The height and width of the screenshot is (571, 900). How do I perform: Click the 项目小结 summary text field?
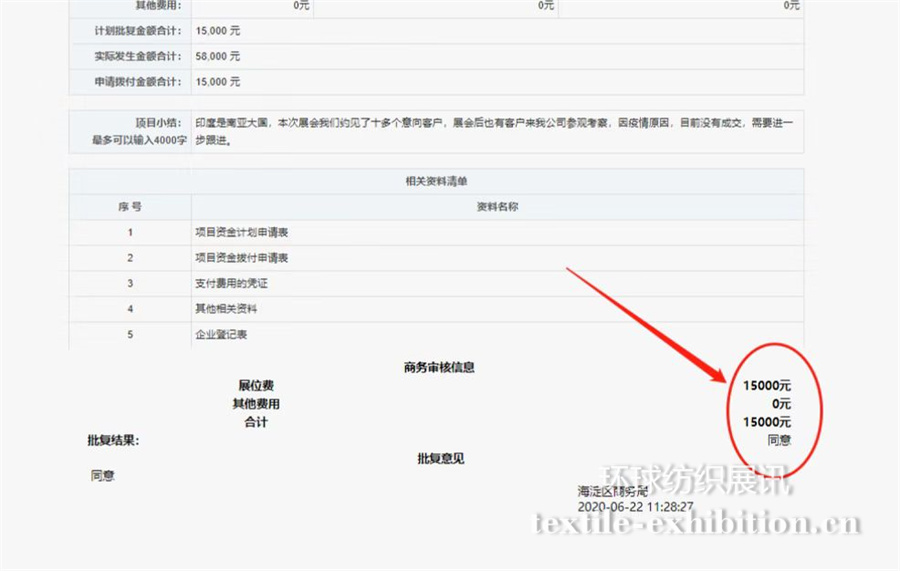496,131
